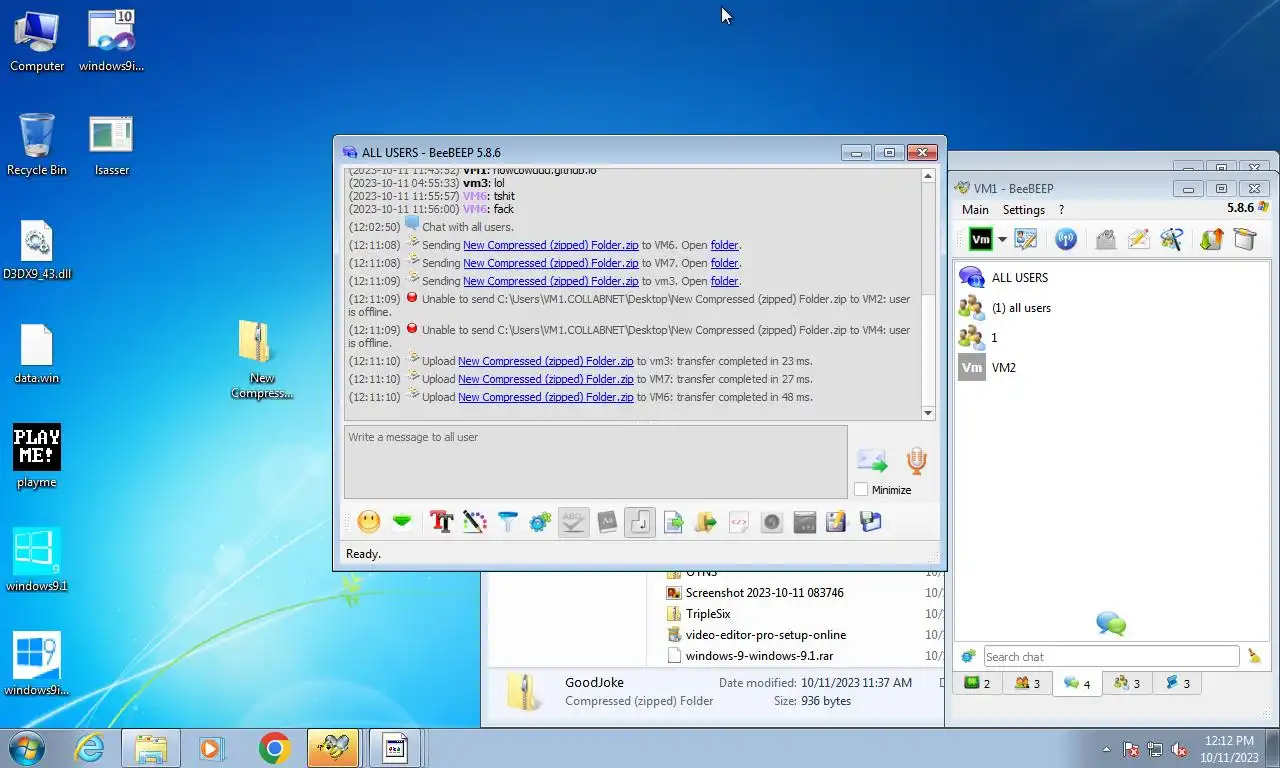Open the shared box icon in VM1 toolbar
This screenshot has height=768, width=1280.
[1244, 239]
